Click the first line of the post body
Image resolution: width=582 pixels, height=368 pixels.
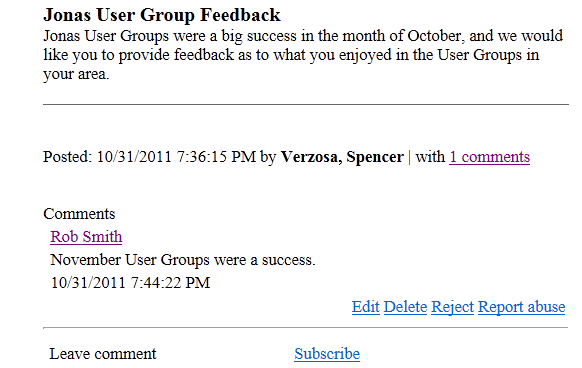pos(303,36)
